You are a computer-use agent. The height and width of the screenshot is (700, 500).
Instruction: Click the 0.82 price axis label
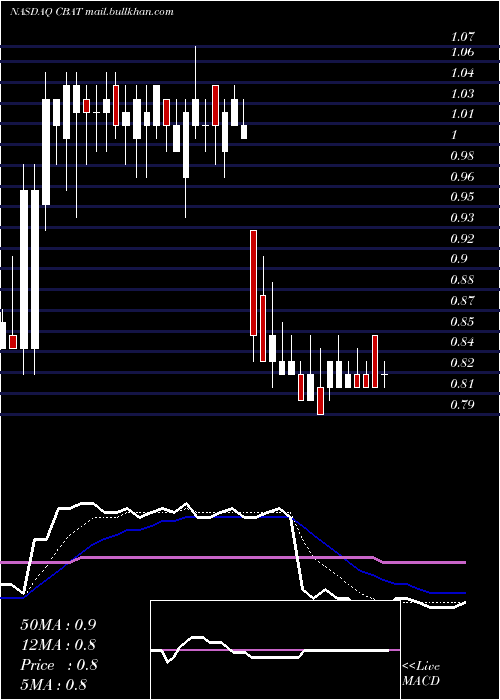(x=462, y=362)
